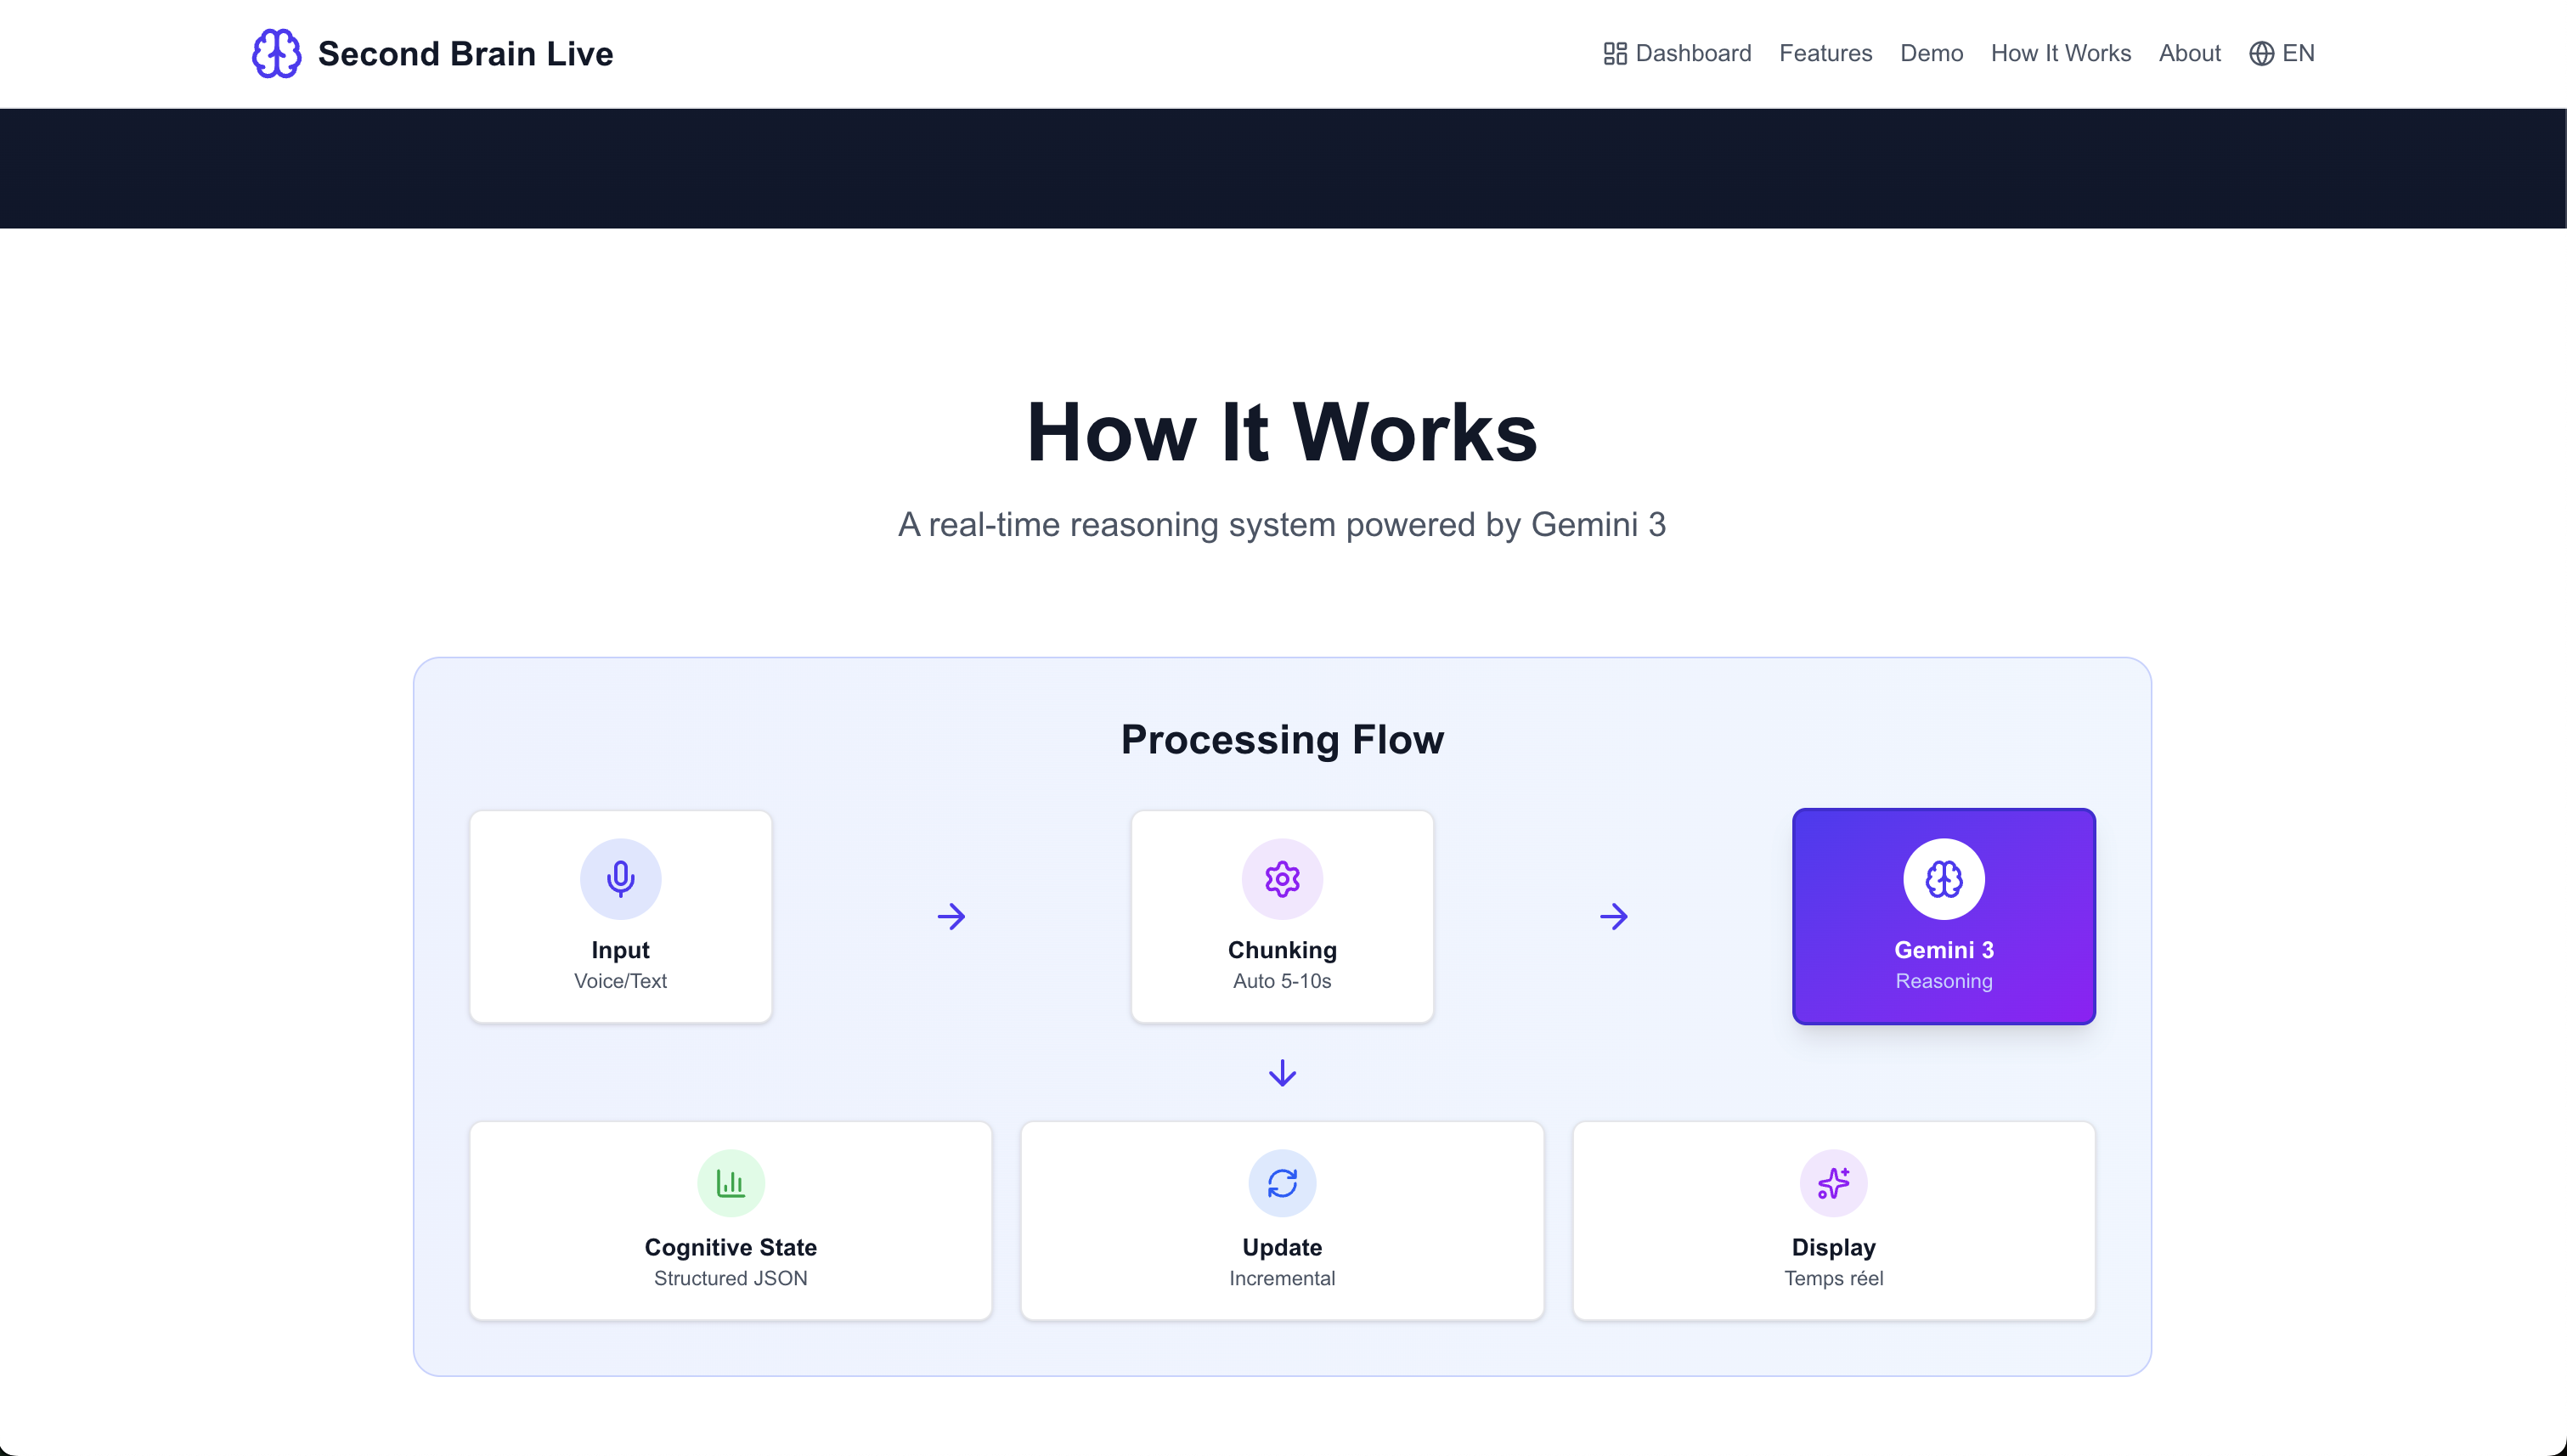Click the sparkles icon in Display card
Image resolution: width=2567 pixels, height=1456 pixels.
pyautogui.click(x=1833, y=1183)
